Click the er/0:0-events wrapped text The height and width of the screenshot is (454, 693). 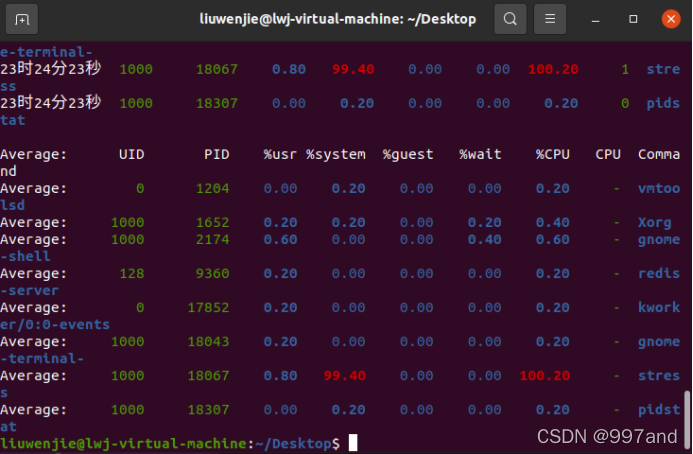pyautogui.click(x=55, y=324)
